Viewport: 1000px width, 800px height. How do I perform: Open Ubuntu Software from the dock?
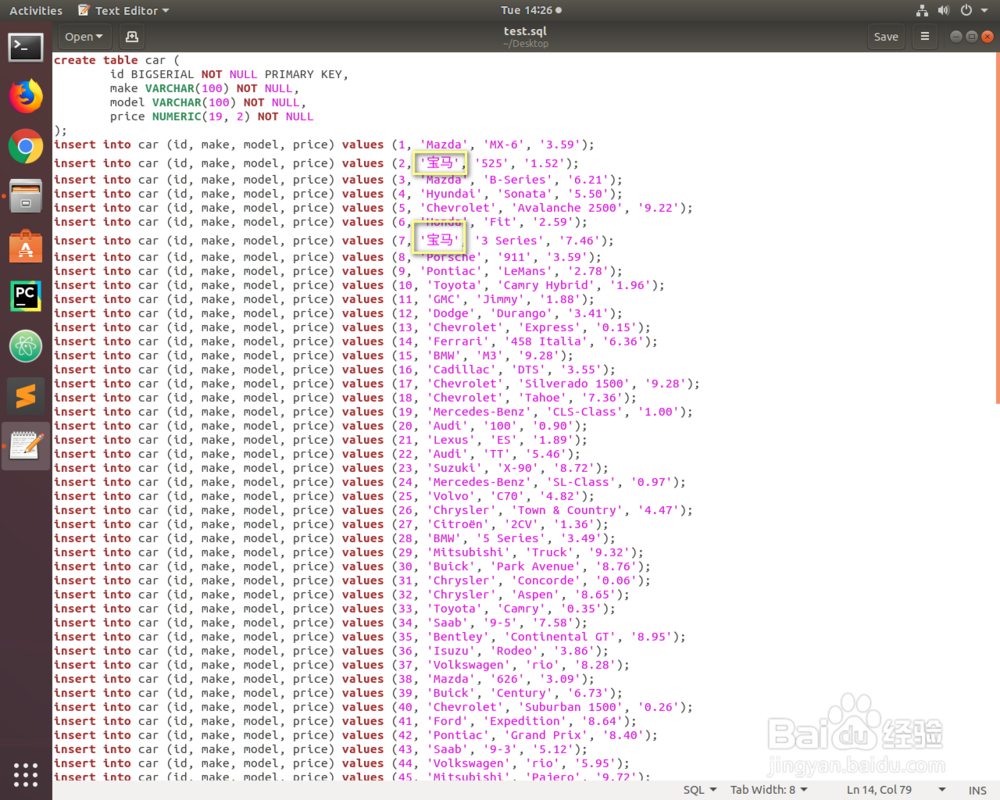[x=26, y=246]
